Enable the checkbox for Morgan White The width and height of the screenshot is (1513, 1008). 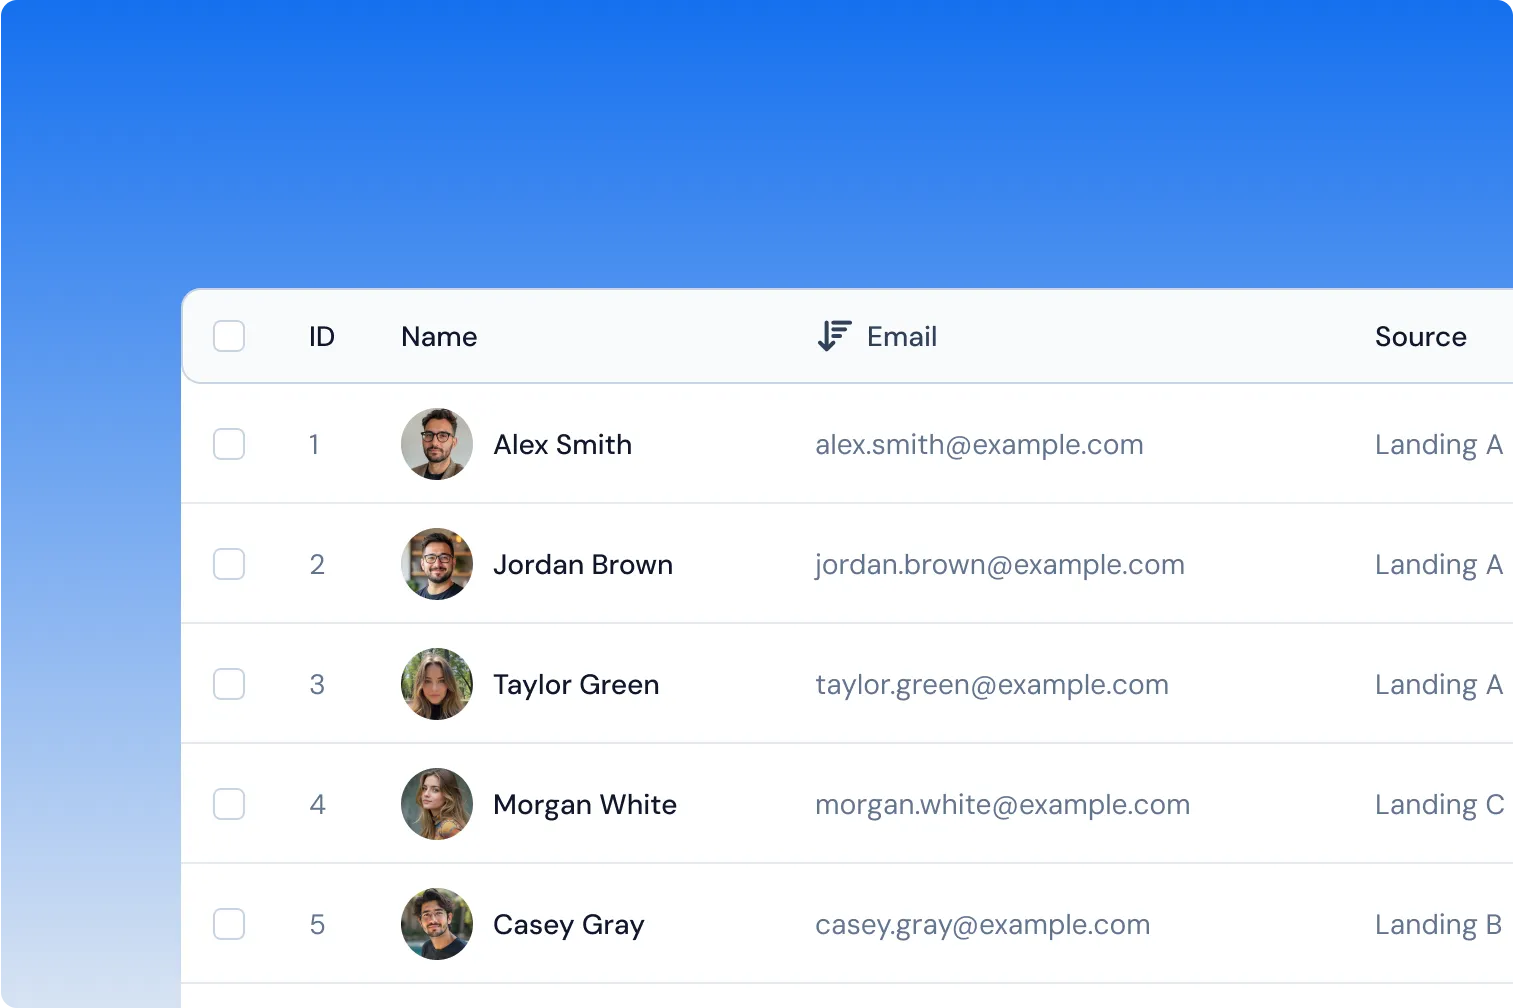[229, 804]
